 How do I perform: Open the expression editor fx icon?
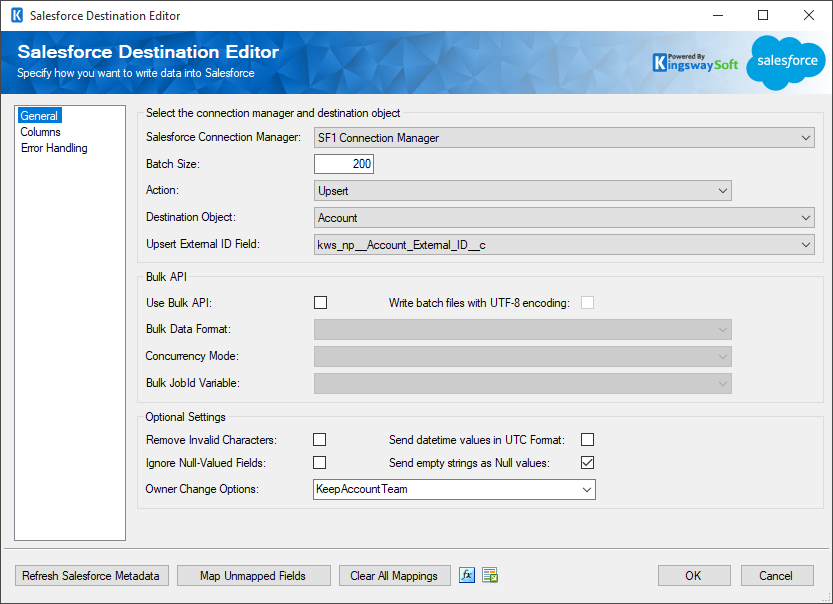[x=466, y=575]
